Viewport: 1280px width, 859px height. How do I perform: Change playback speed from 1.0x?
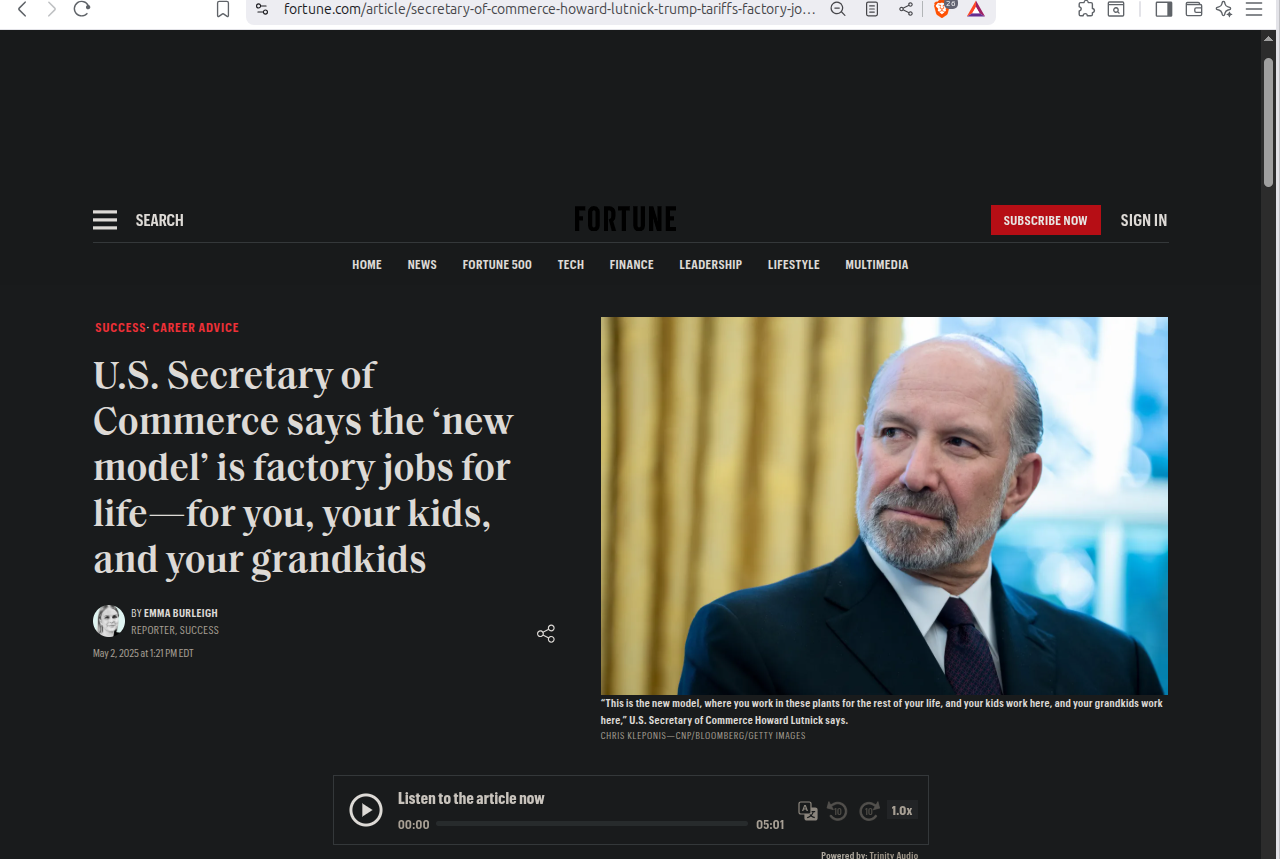tap(902, 811)
